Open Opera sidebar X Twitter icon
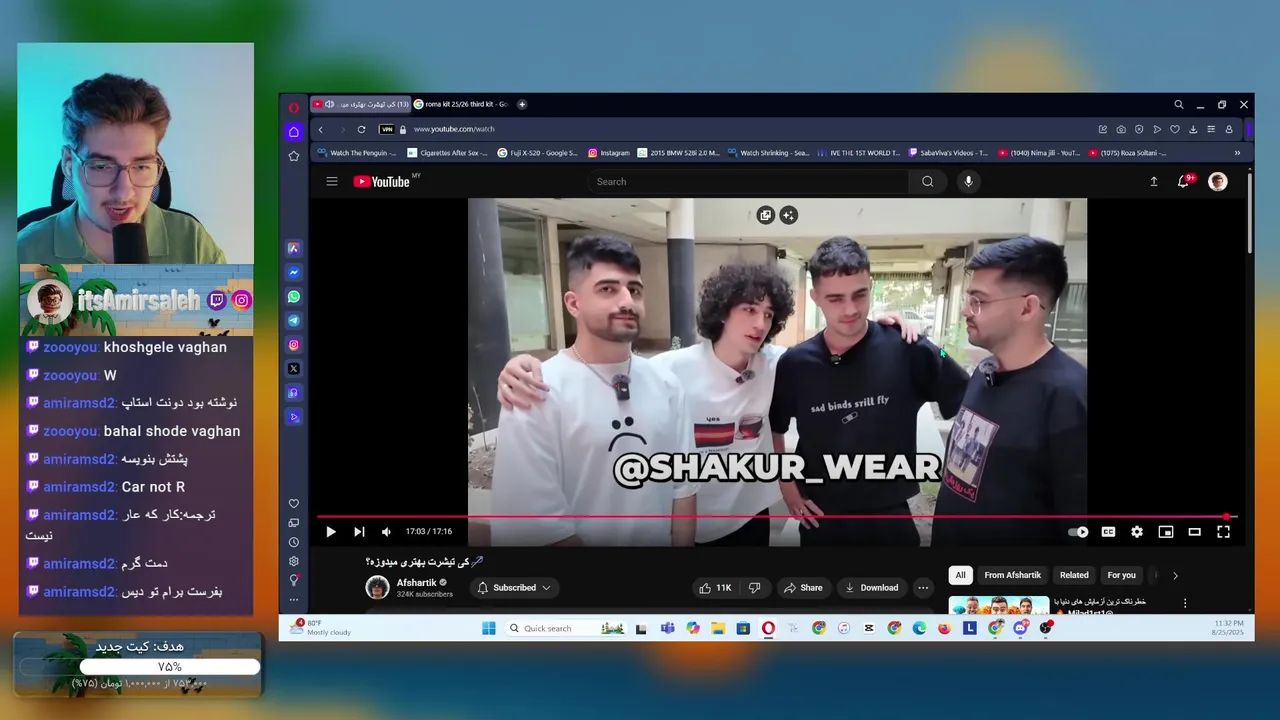This screenshot has height=720, width=1280. pos(293,369)
